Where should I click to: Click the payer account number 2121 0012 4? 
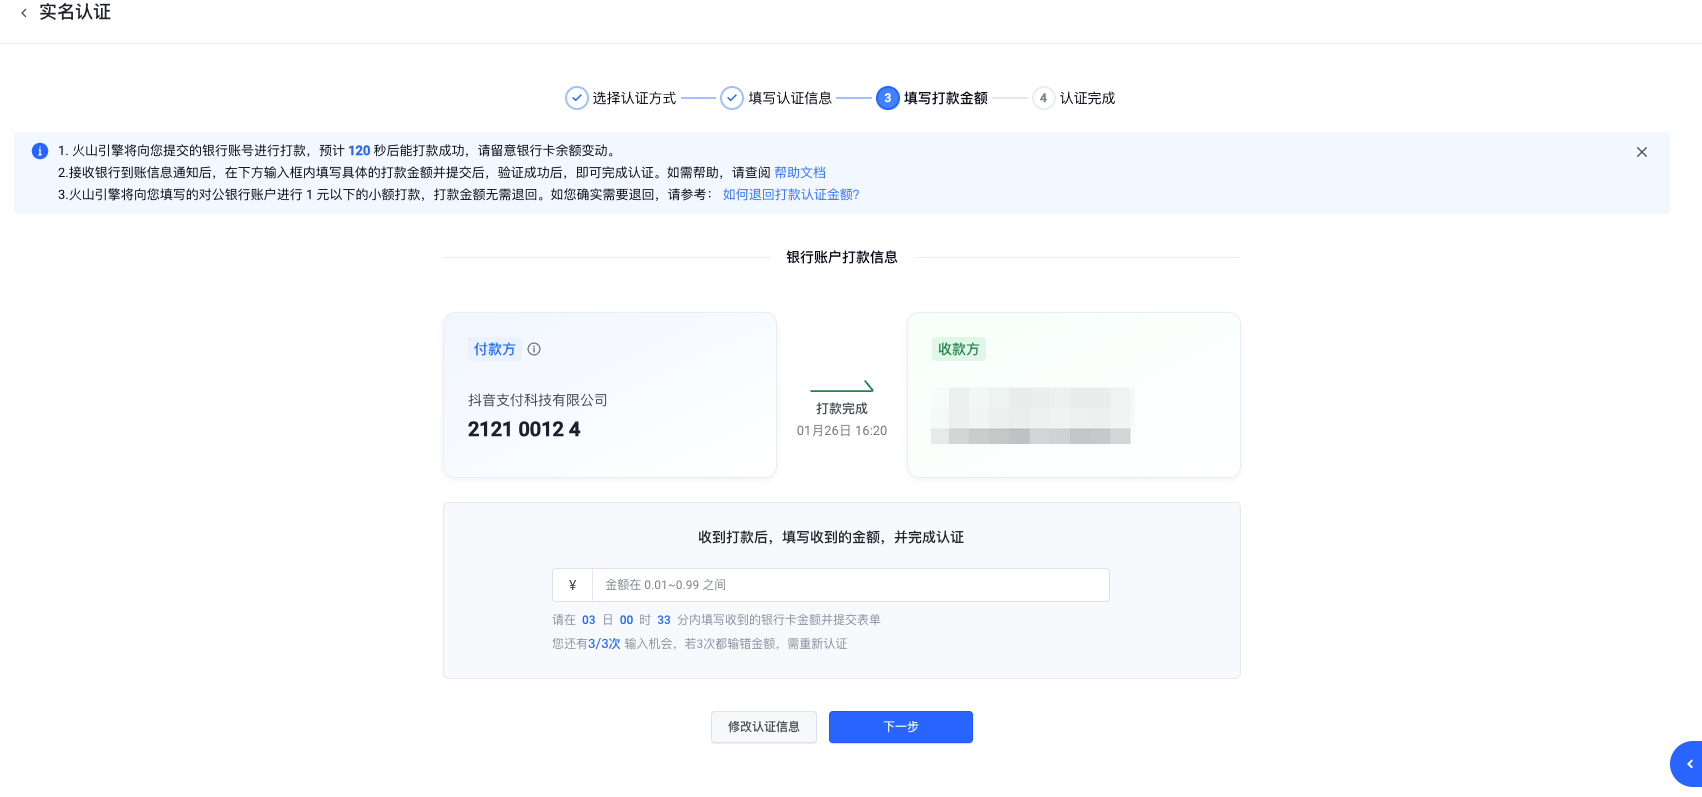click(524, 429)
